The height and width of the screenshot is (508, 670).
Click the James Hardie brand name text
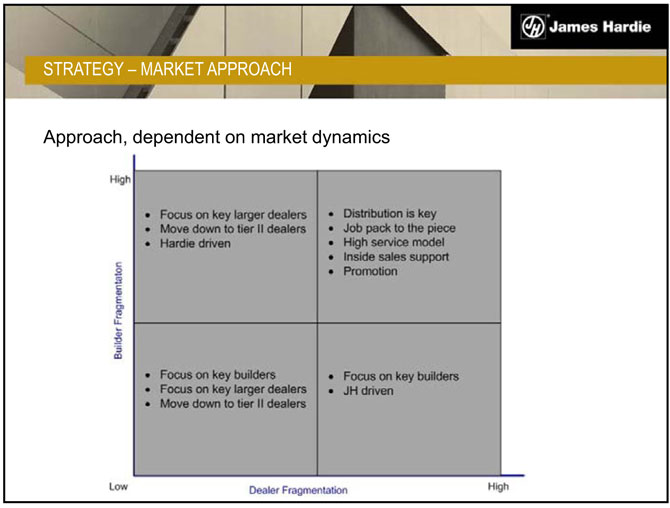coord(599,27)
